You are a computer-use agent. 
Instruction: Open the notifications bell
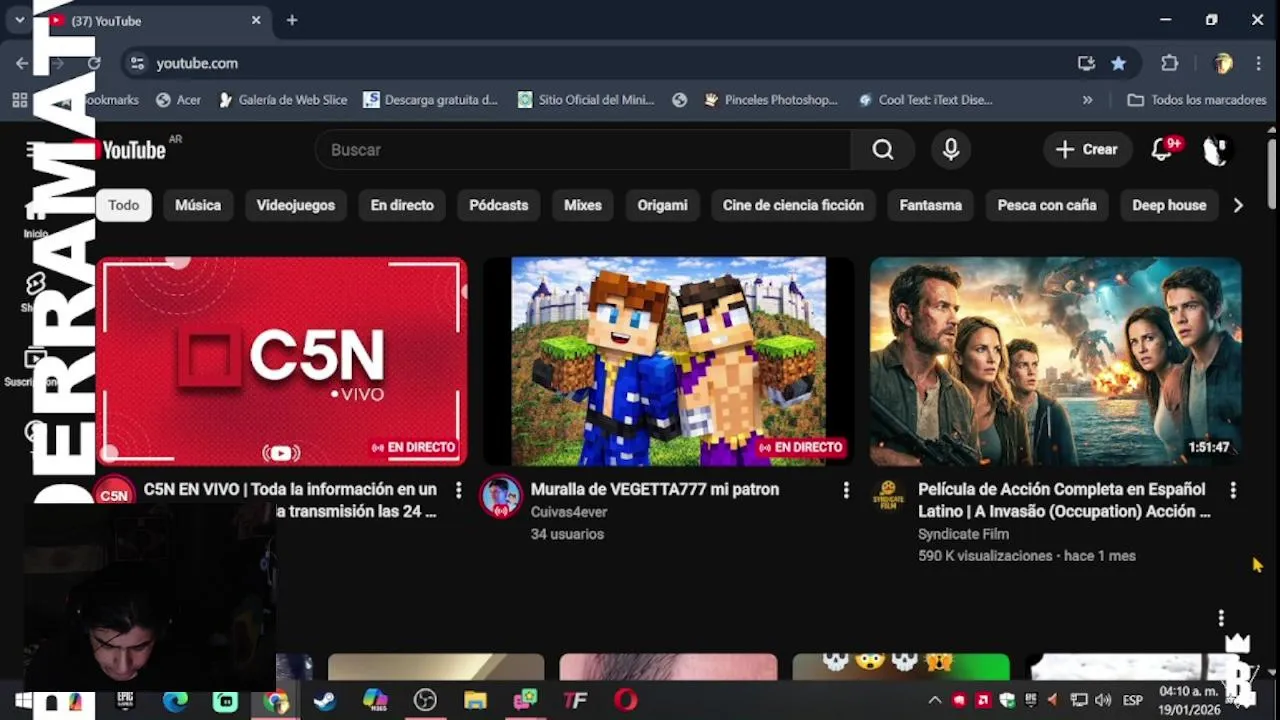1161,150
